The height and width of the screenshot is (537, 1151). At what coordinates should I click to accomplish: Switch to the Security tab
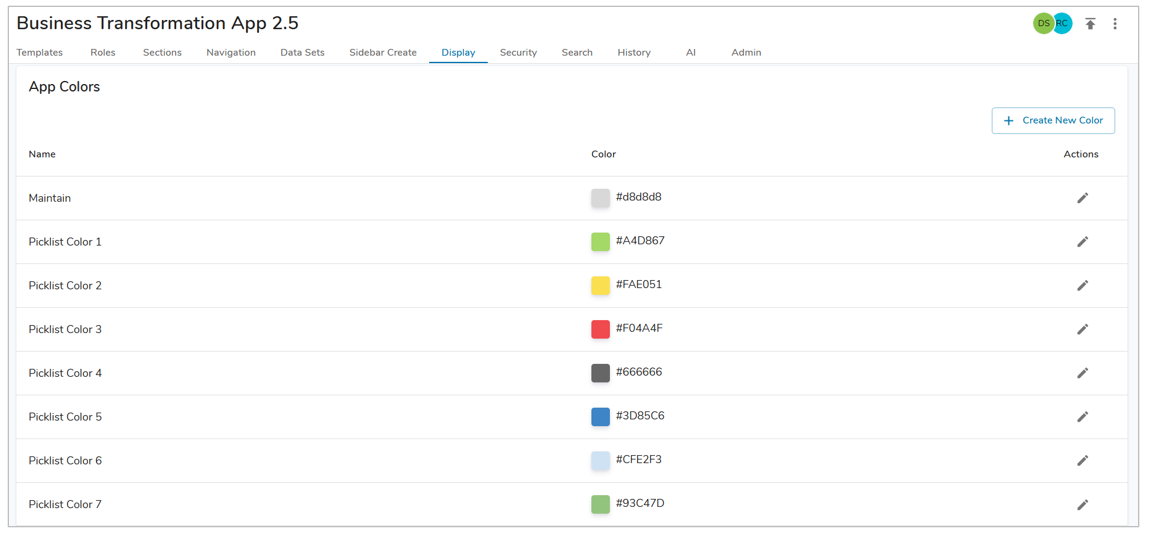[518, 52]
